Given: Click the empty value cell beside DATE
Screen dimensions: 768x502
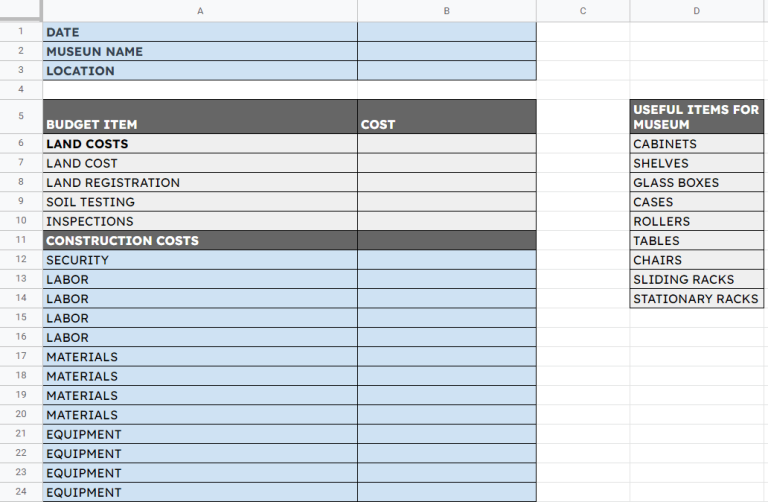Looking at the screenshot, I should pos(447,32).
